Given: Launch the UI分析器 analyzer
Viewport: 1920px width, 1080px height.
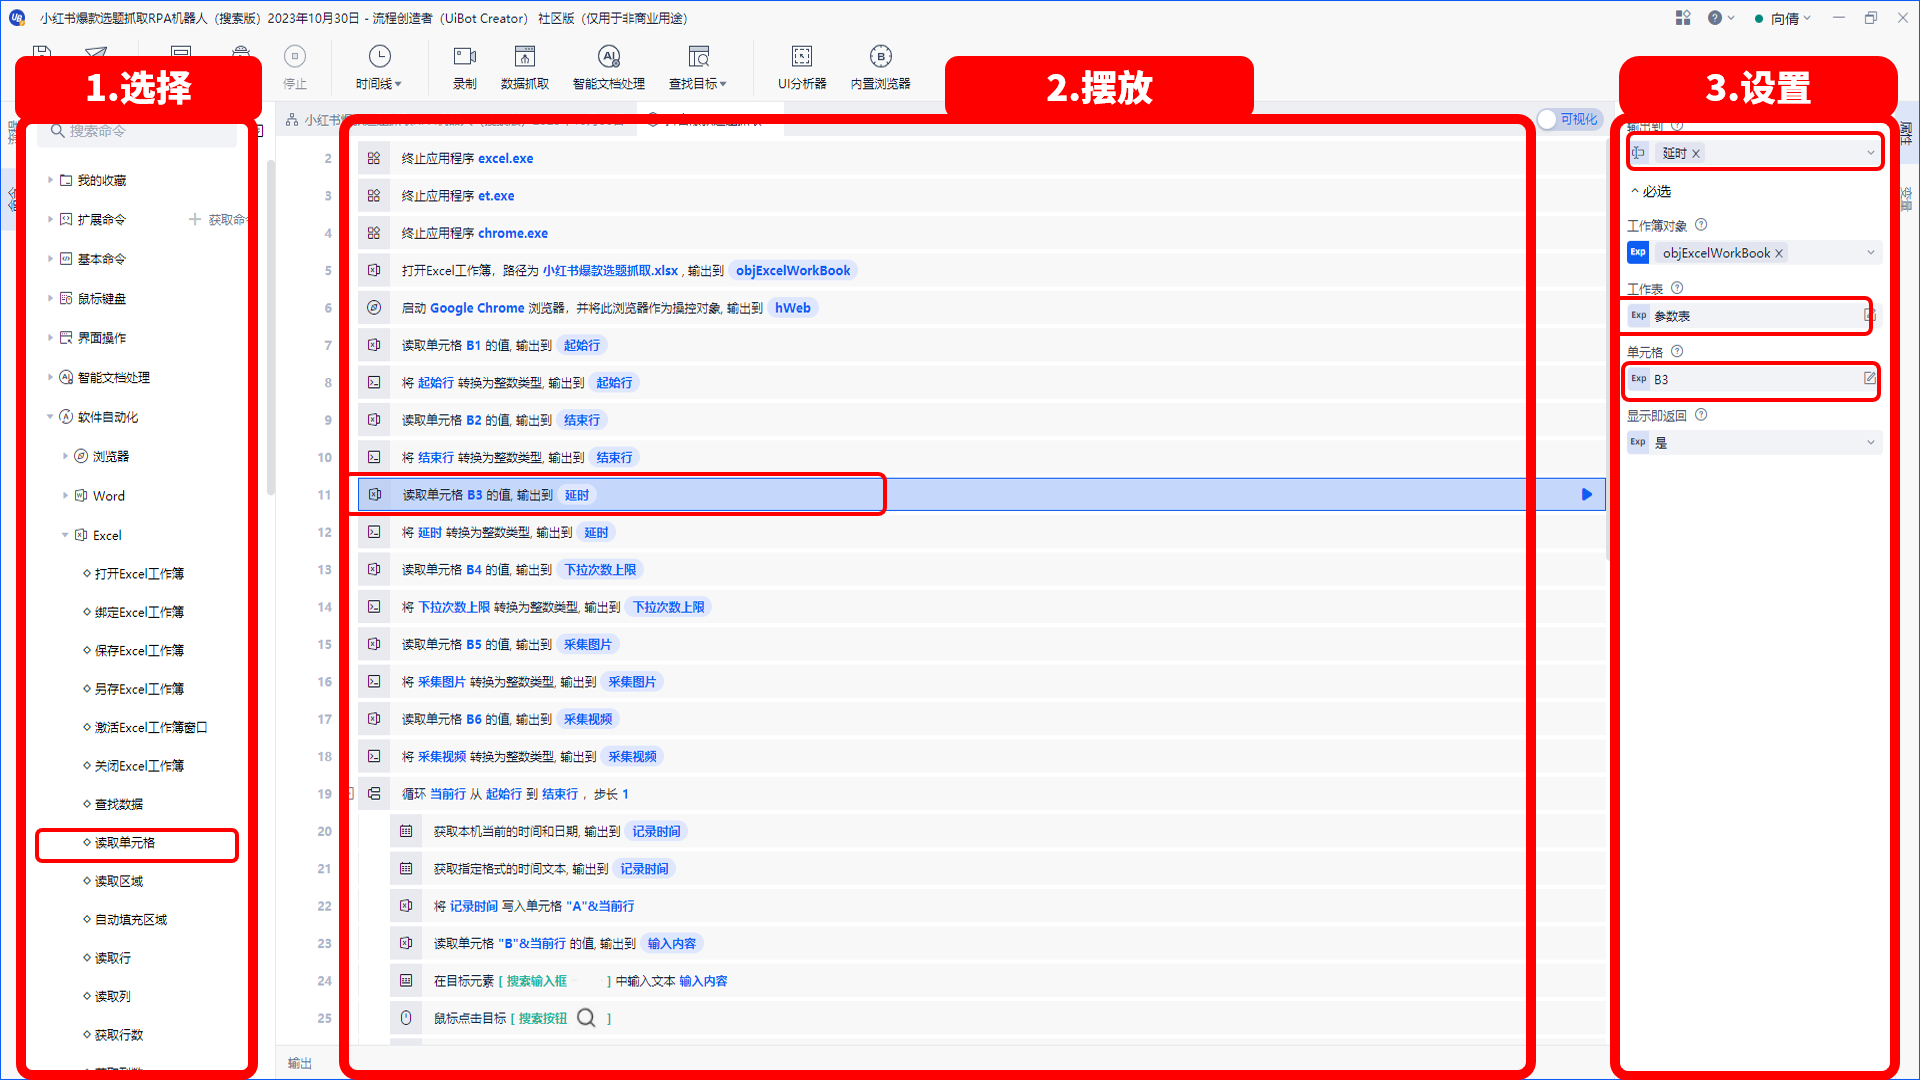Looking at the screenshot, I should click(x=802, y=67).
